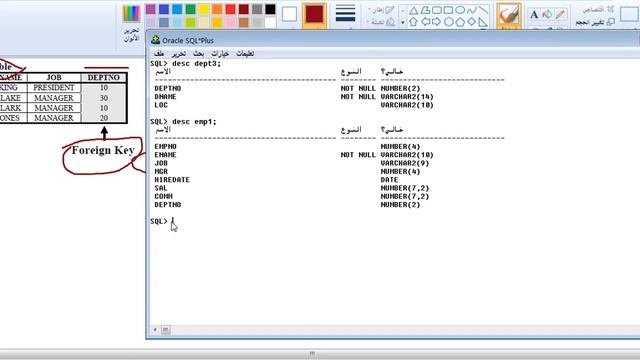Click the PRESIDENT cell in Paint table
The height and width of the screenshot is (360, 640).
point(54,88)
